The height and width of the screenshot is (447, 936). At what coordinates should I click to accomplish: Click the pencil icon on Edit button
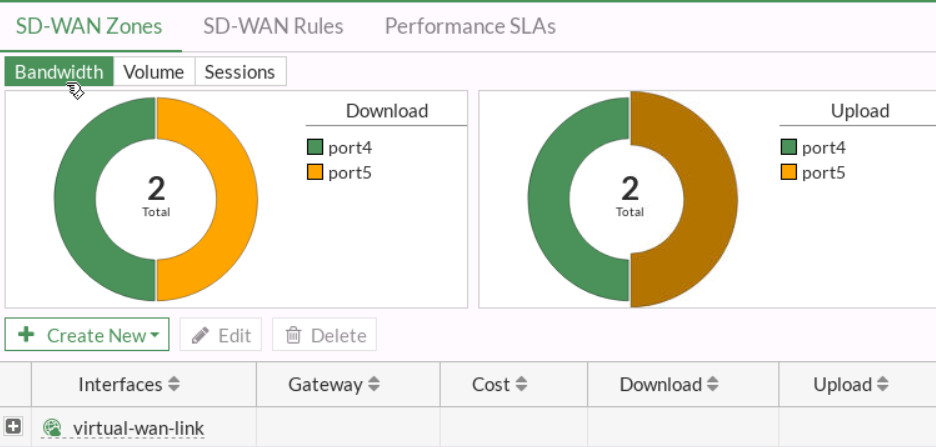coord(201,335)
